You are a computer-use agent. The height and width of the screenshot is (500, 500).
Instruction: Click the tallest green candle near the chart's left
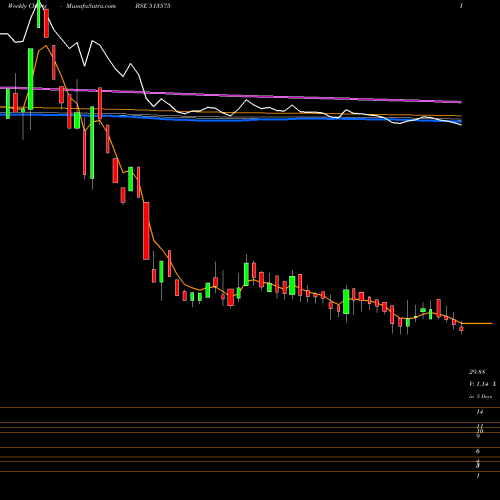click(x=30, y=79)
